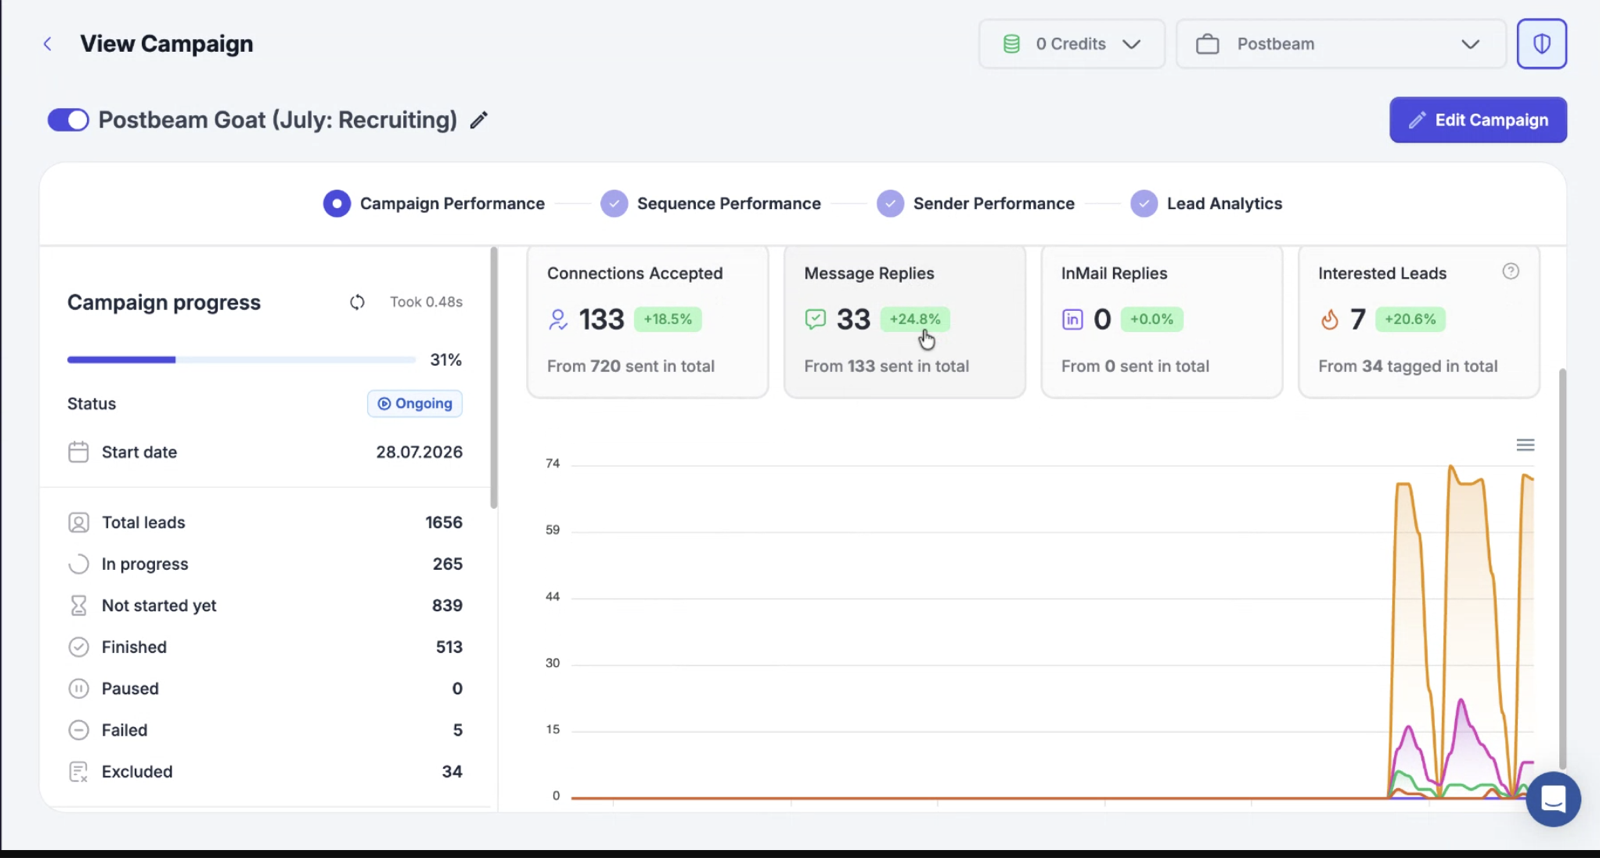The width and height of the screenshot is (1600, 858).
Task: Click the Connections Accepted user icon
Action: (x=558, y=320)
